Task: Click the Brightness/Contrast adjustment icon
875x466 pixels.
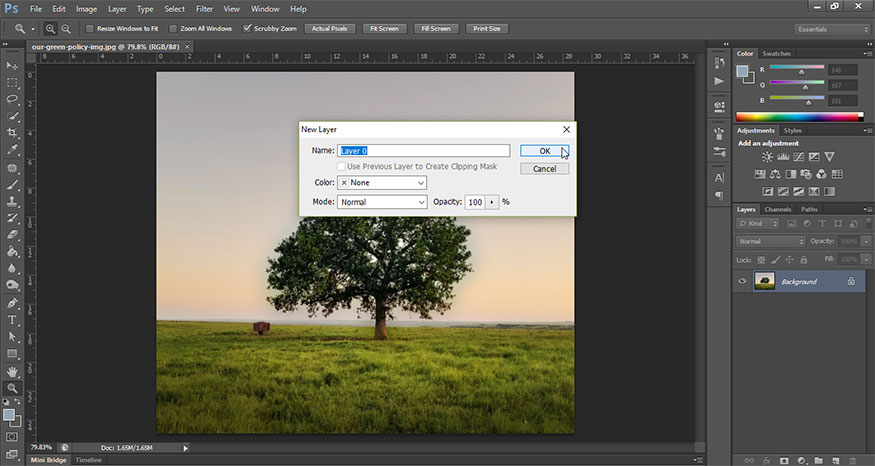Action: [767, 157]
